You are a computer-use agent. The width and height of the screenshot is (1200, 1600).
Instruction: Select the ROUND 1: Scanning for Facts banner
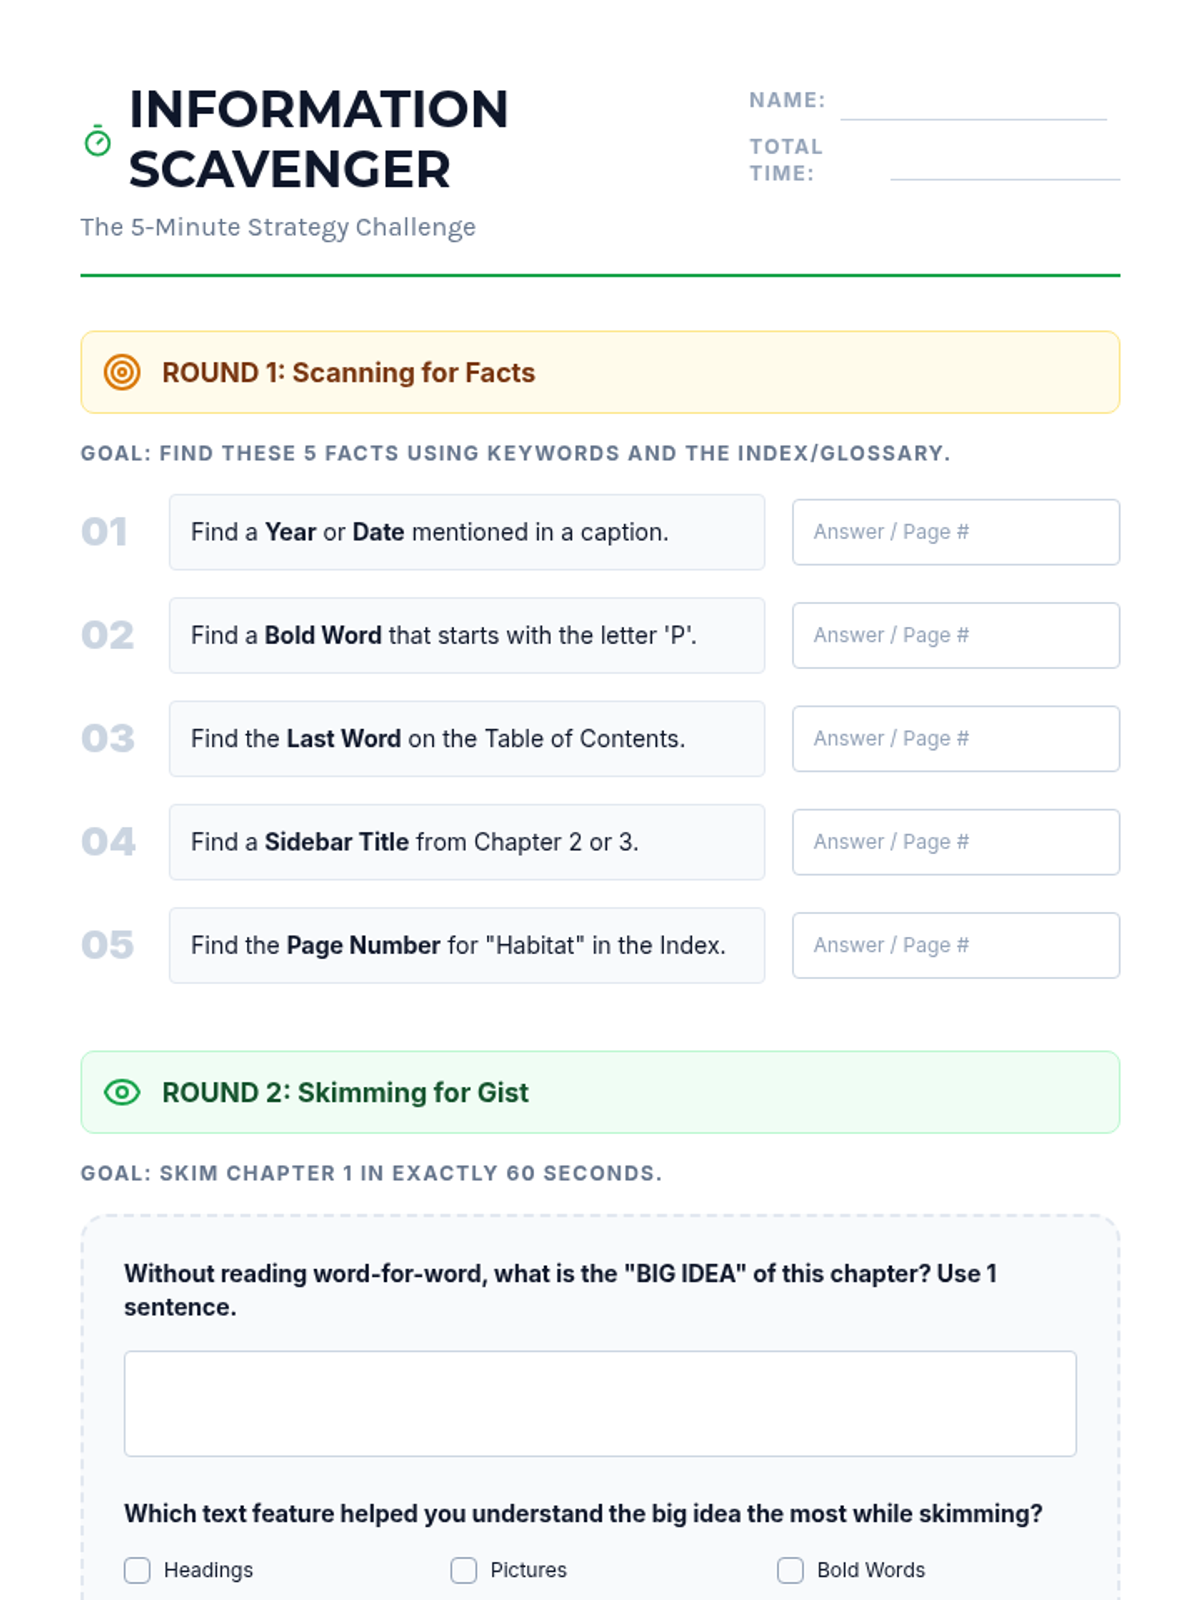[600, 372]
